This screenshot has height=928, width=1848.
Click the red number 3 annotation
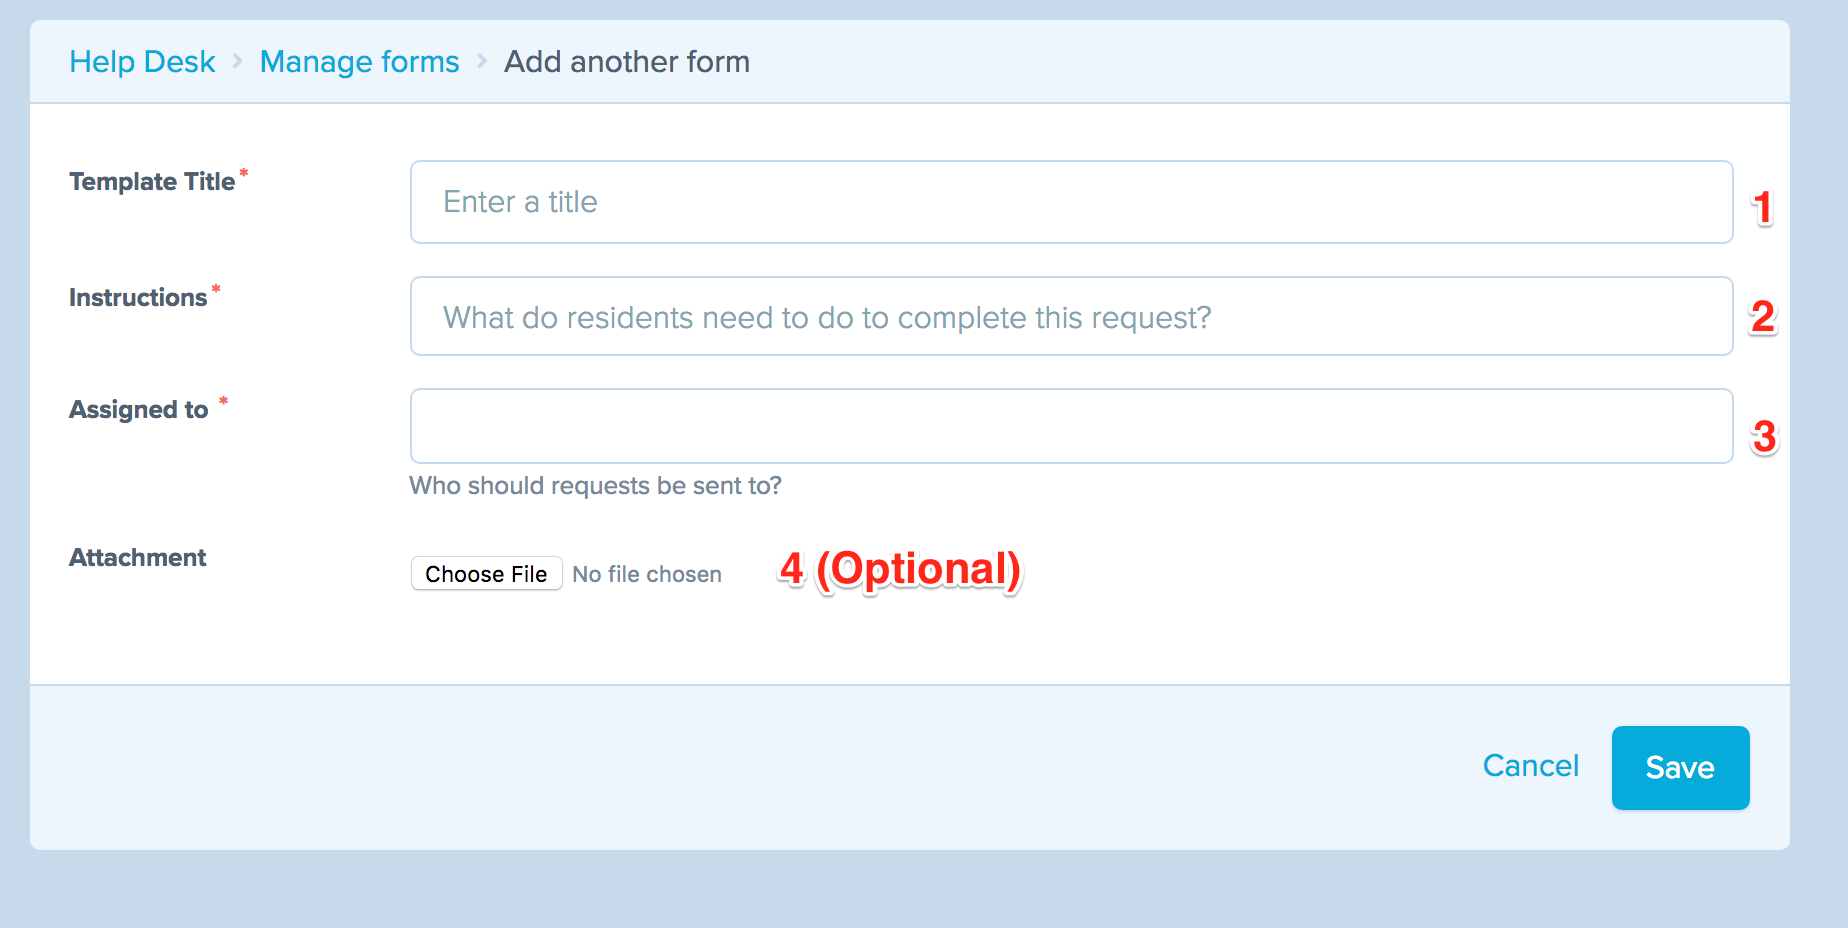pos(1764,437)
